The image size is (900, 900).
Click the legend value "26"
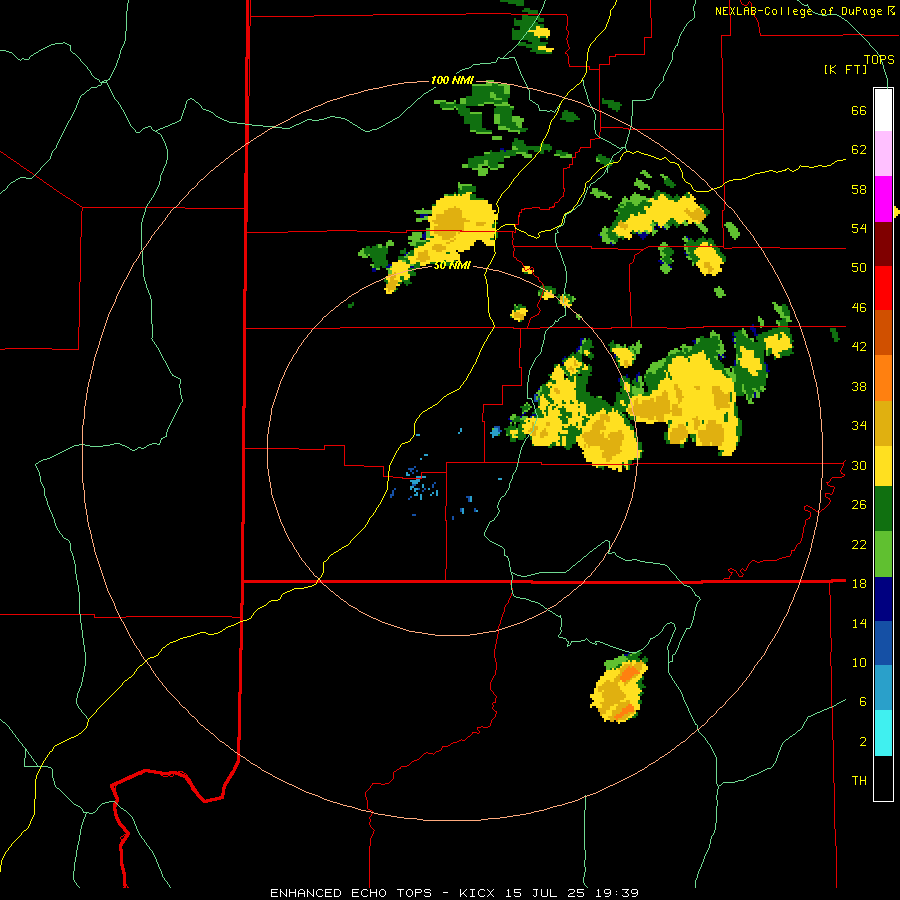click(x=859, y=505)
